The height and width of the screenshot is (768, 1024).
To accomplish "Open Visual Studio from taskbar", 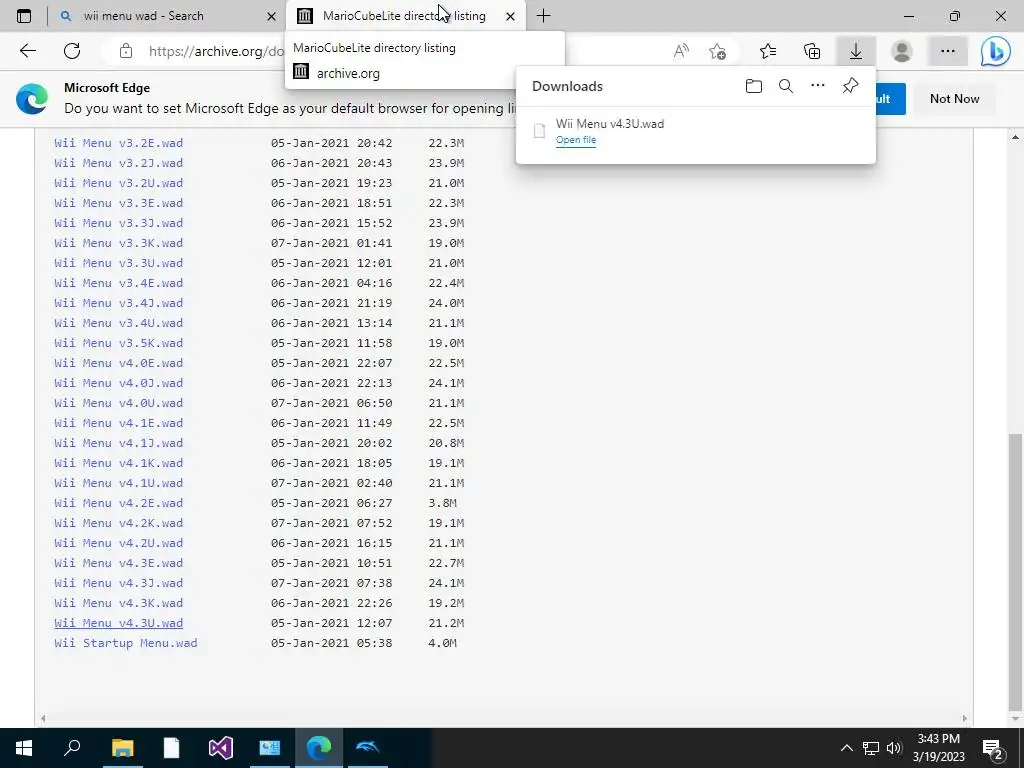I will (220, 748).
